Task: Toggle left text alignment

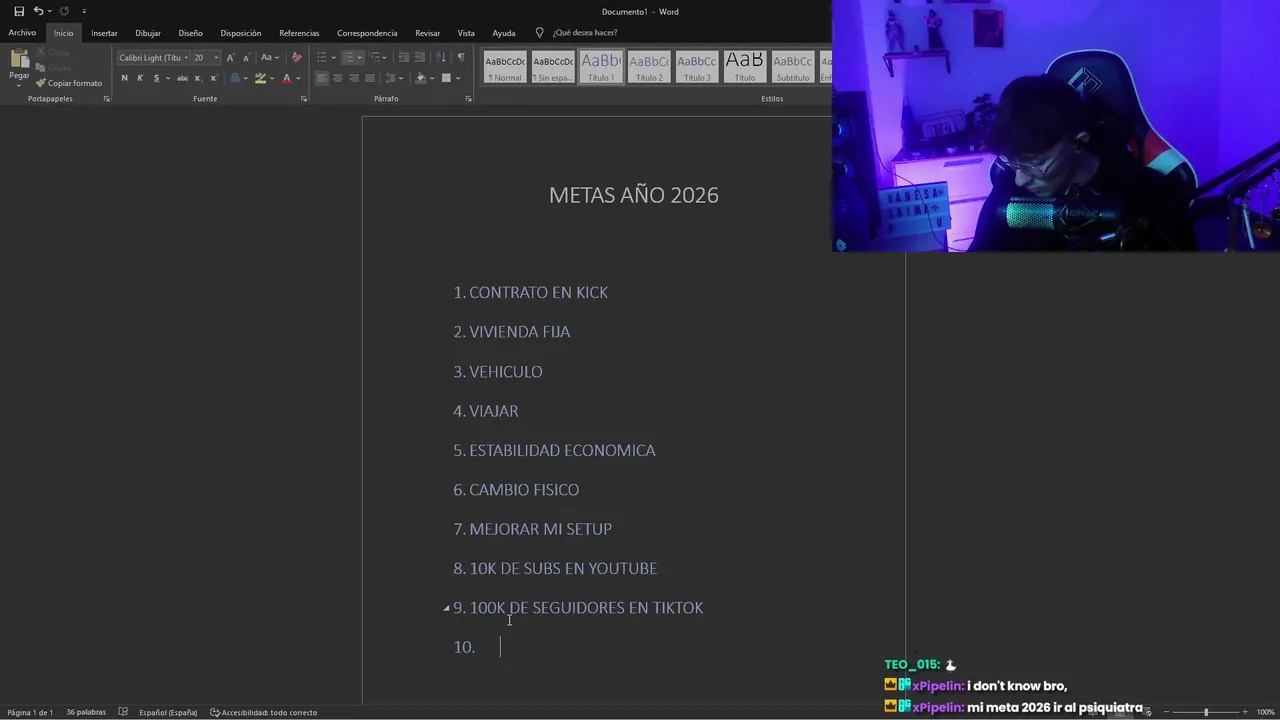Action: 321,78
